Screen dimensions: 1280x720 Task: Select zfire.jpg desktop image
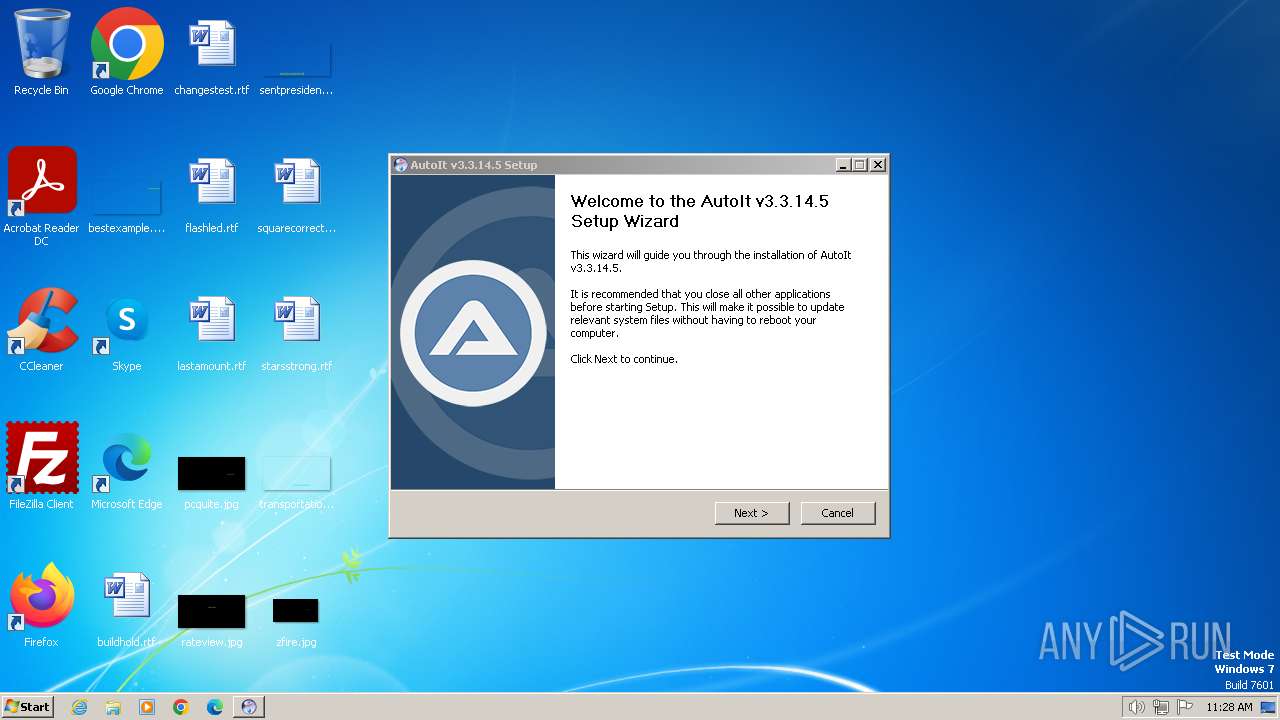click(x=296, y=623)
